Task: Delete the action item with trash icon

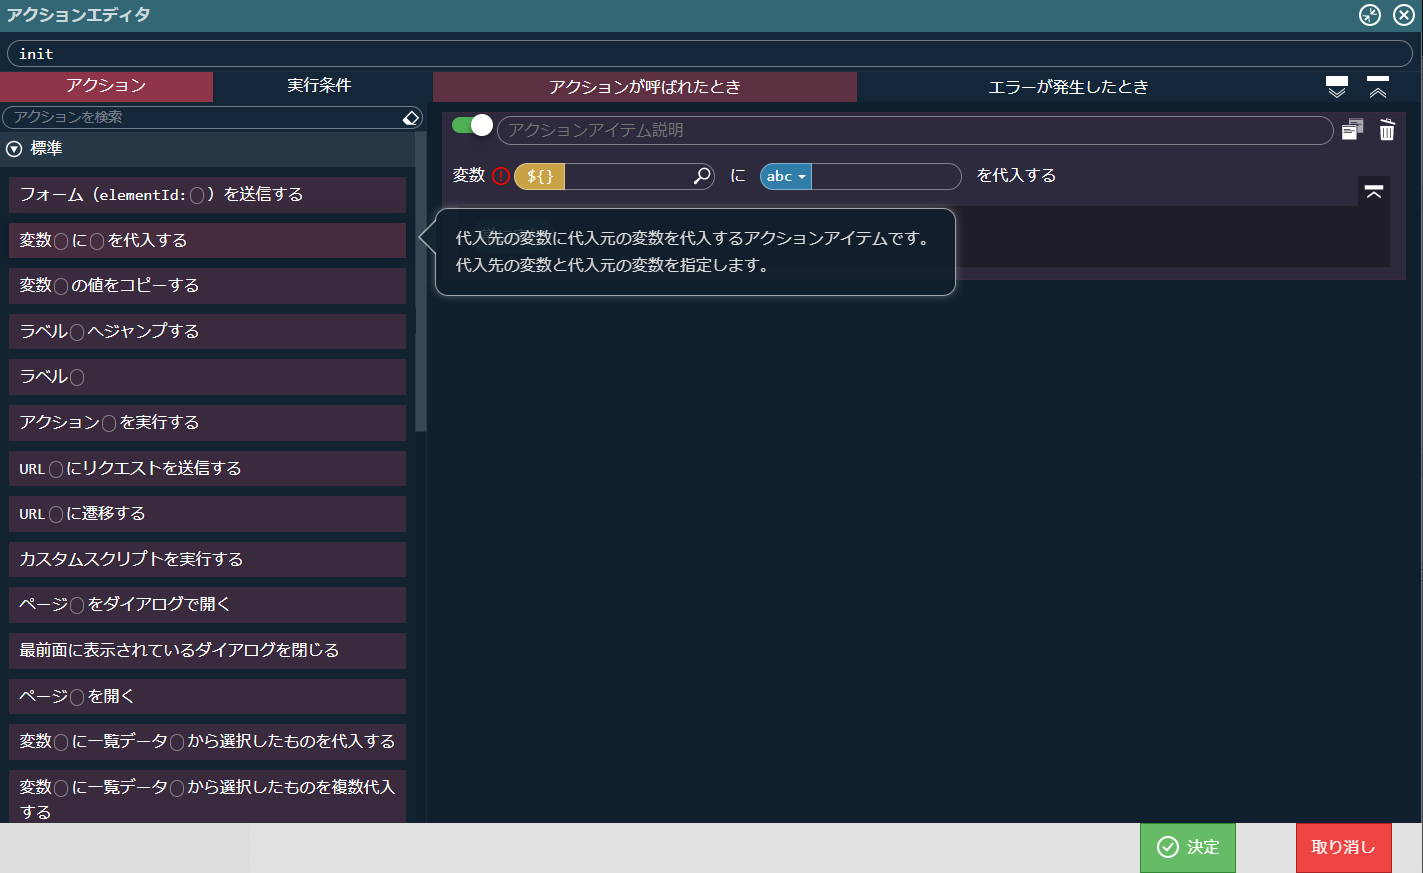Action: point(1387,130)
